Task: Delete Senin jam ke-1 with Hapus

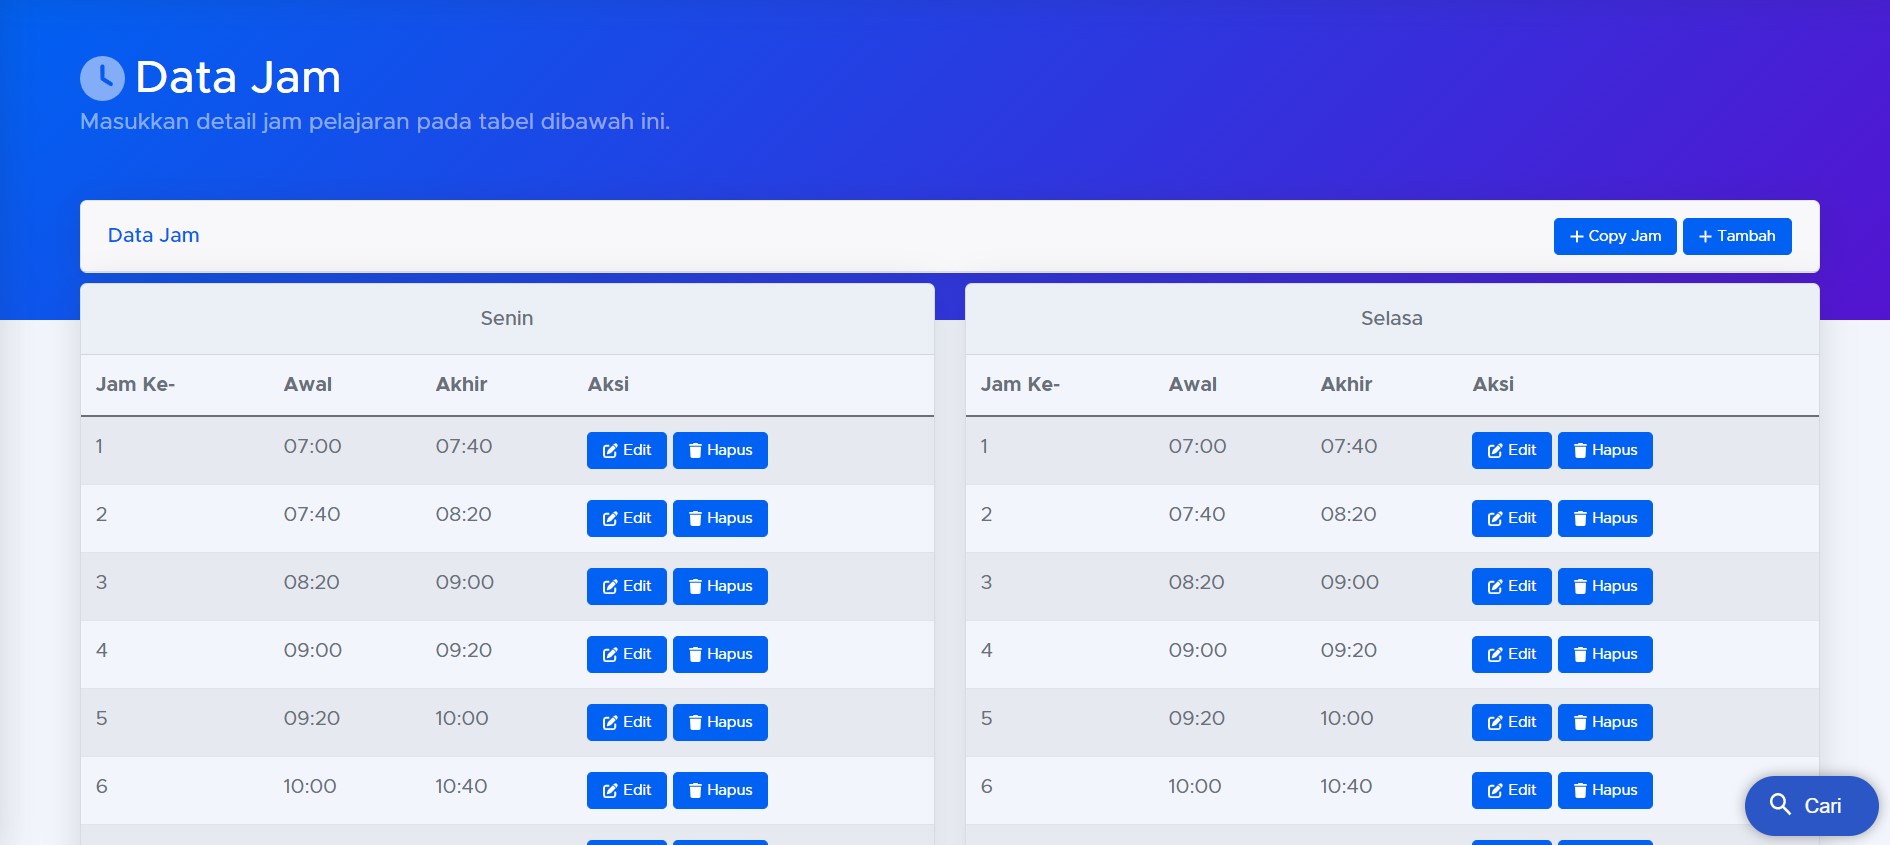Action: pyautogui.click(x=720, y=450)
